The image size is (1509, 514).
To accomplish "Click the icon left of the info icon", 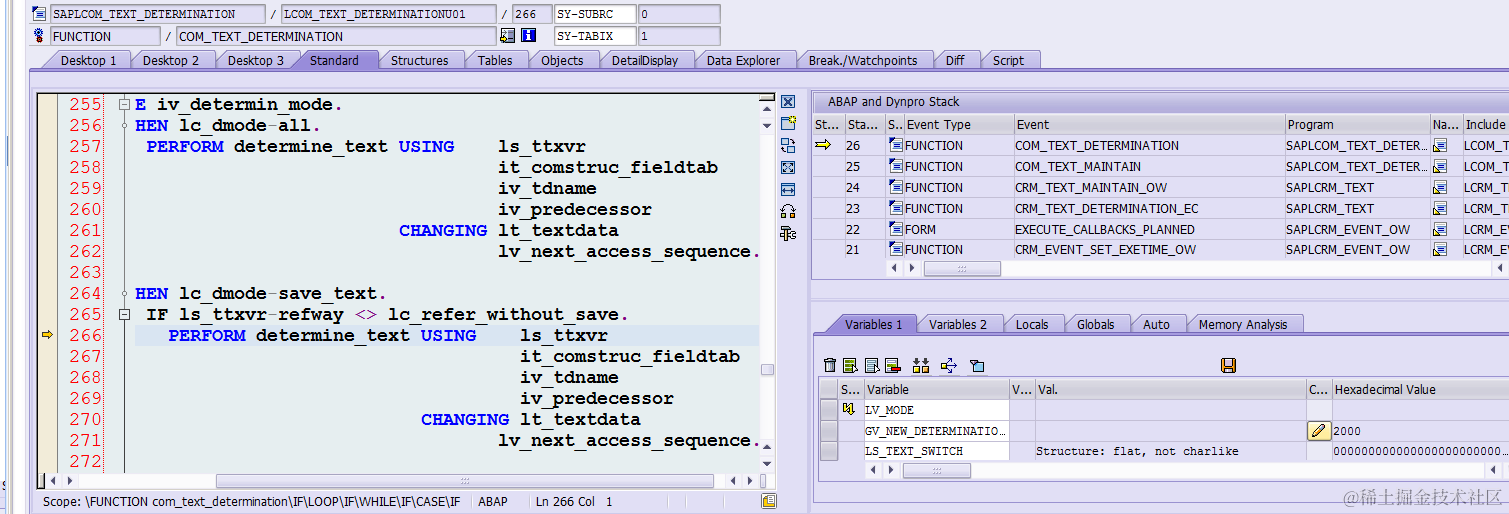I will [507, 36].
